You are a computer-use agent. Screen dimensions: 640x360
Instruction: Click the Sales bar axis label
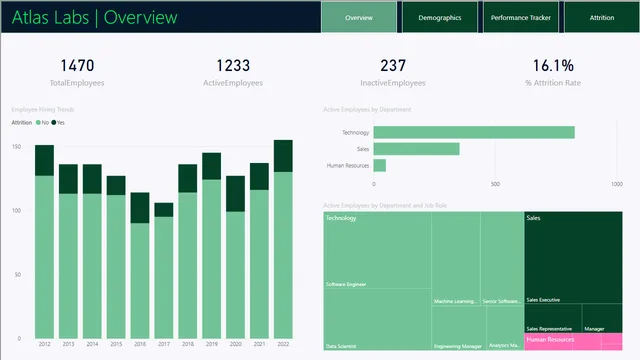pos(363,149)
